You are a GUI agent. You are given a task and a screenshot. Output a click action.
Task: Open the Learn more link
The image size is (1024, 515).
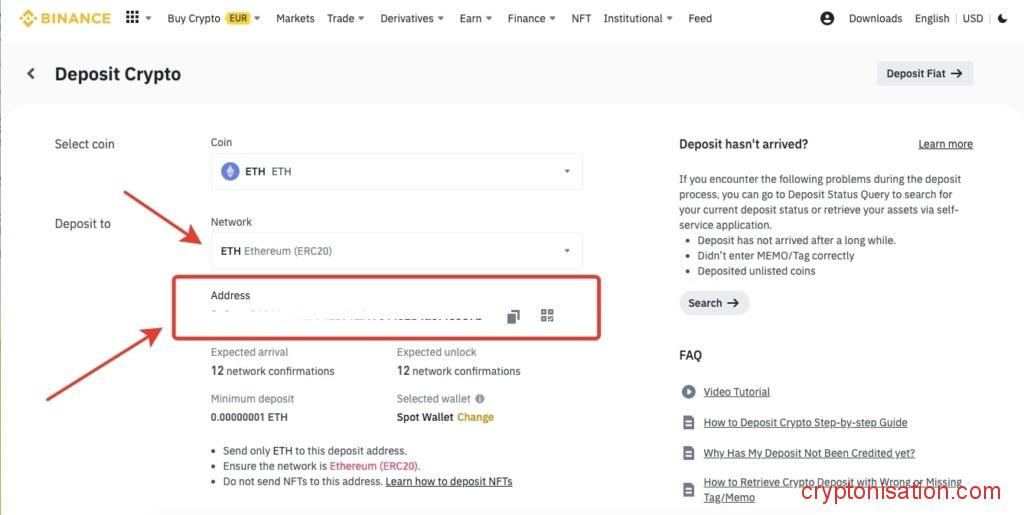click(945, 144)
